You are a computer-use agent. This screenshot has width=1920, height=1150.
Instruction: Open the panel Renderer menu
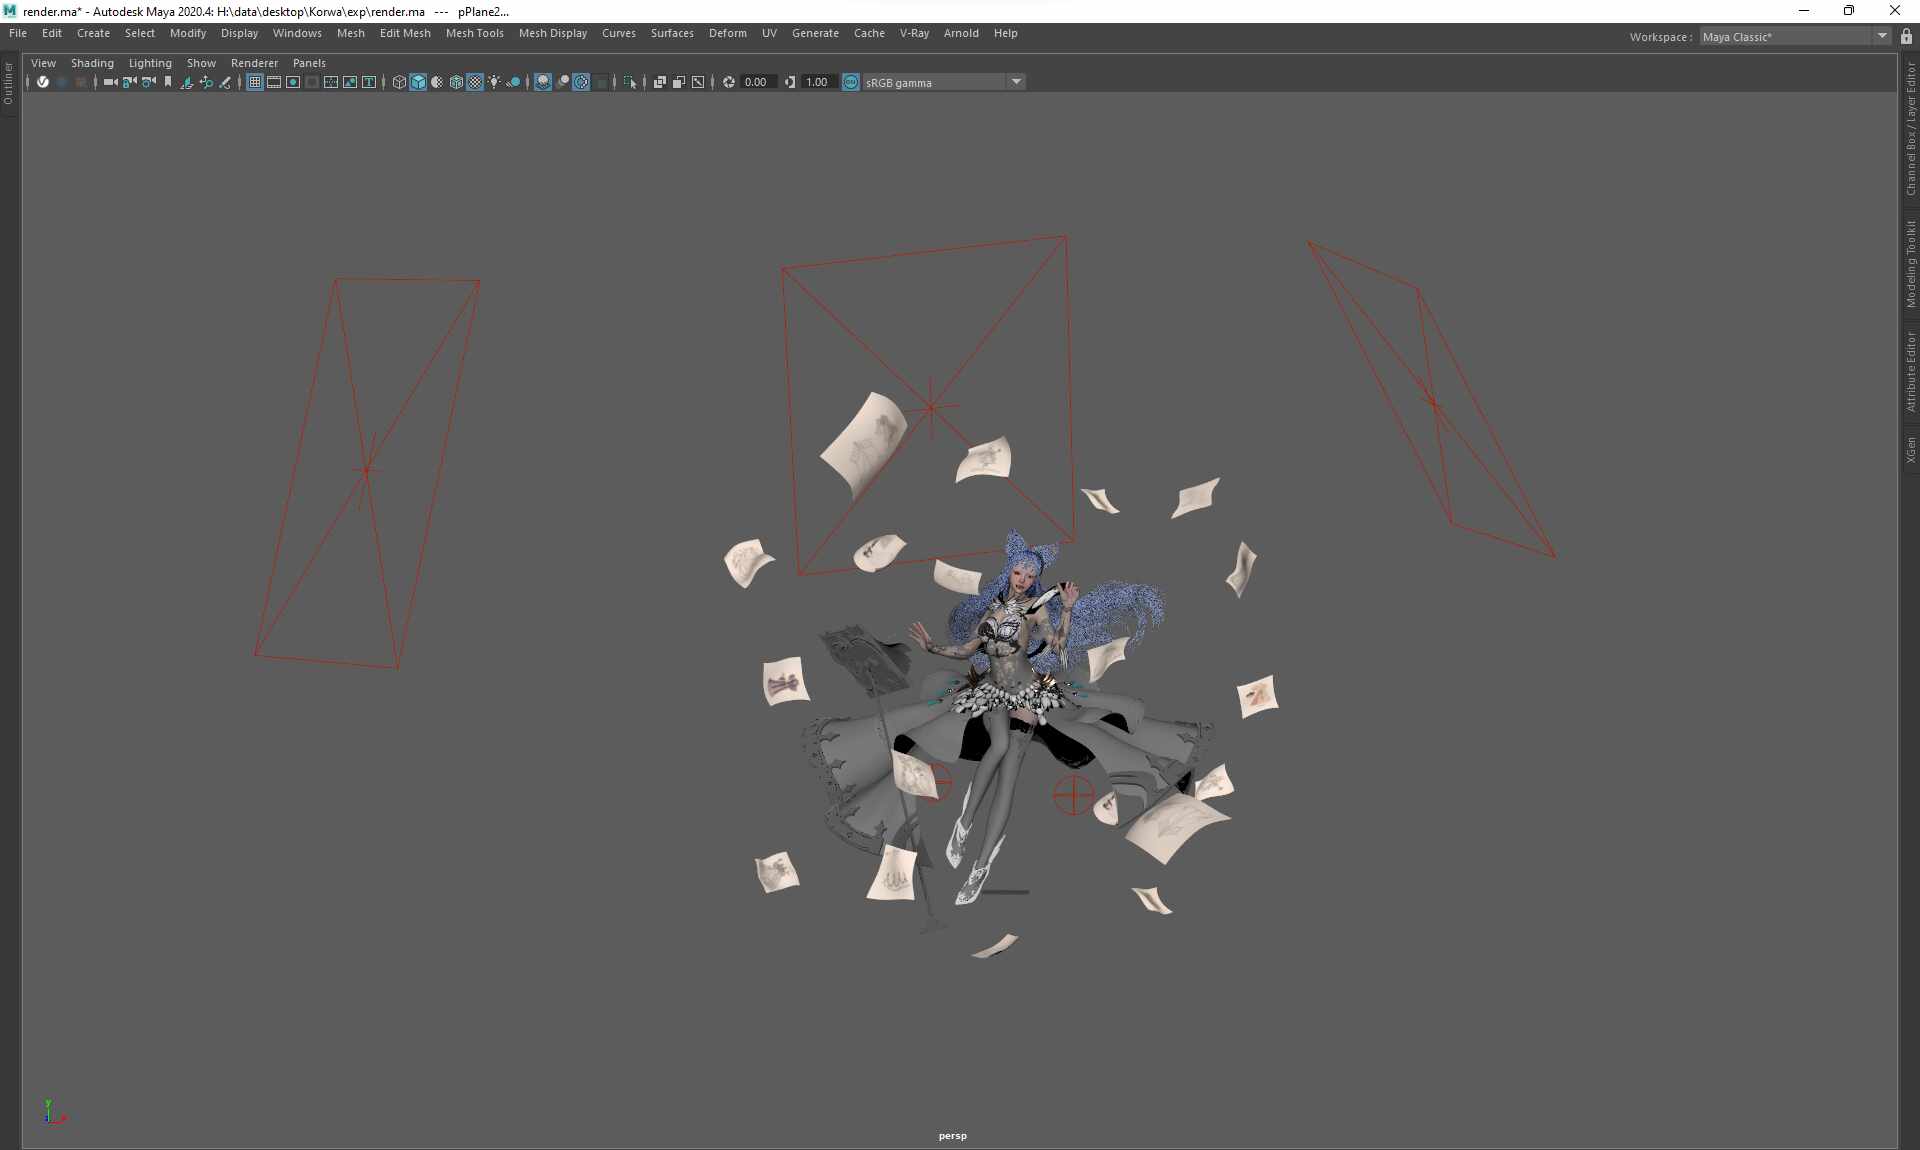point(254,63)
